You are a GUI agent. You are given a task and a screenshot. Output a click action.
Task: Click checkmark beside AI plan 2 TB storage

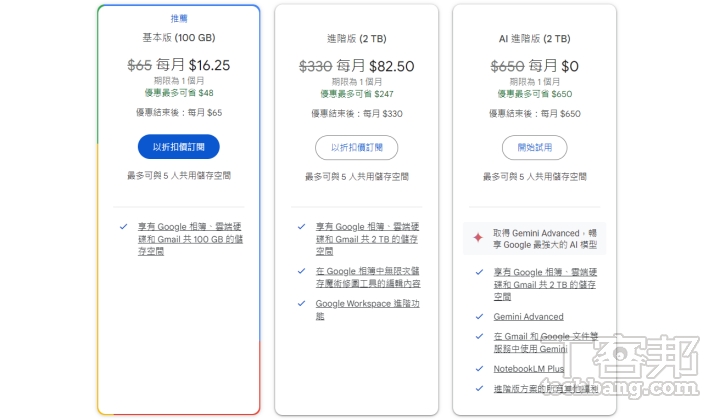[479, 272]
